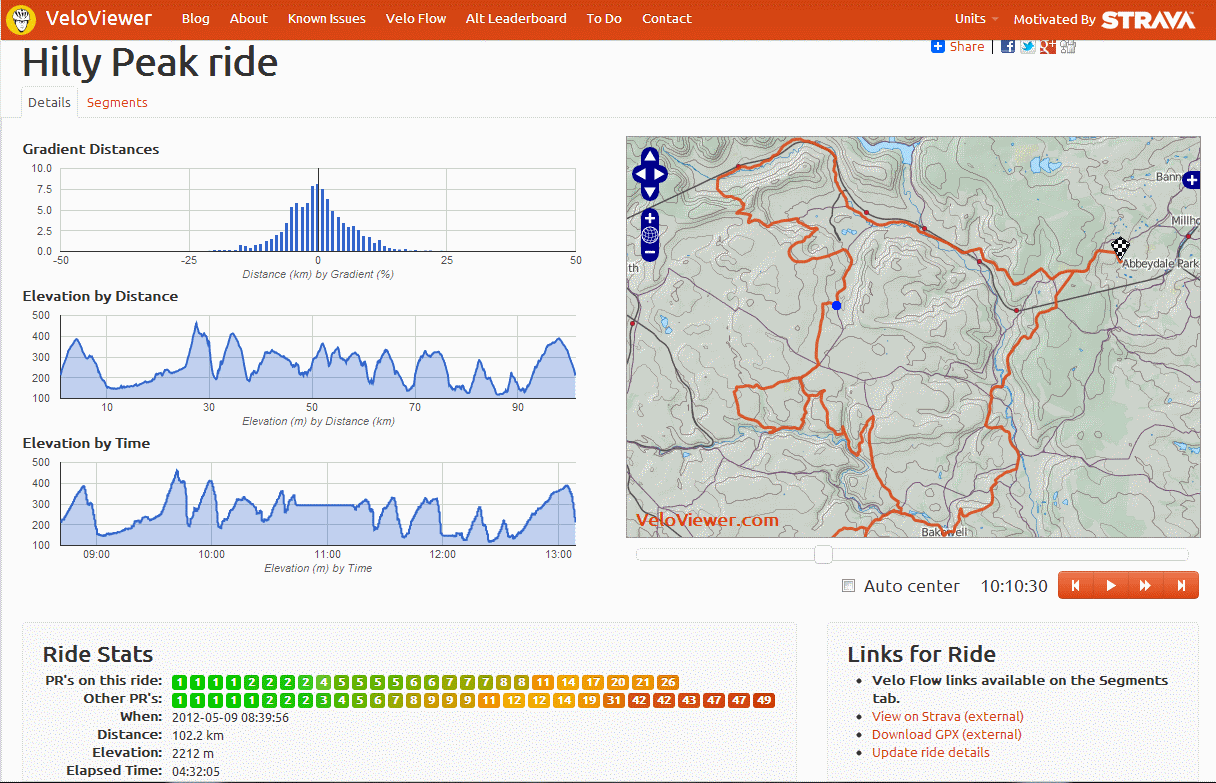Zoom in on the map

coord(650,218)
